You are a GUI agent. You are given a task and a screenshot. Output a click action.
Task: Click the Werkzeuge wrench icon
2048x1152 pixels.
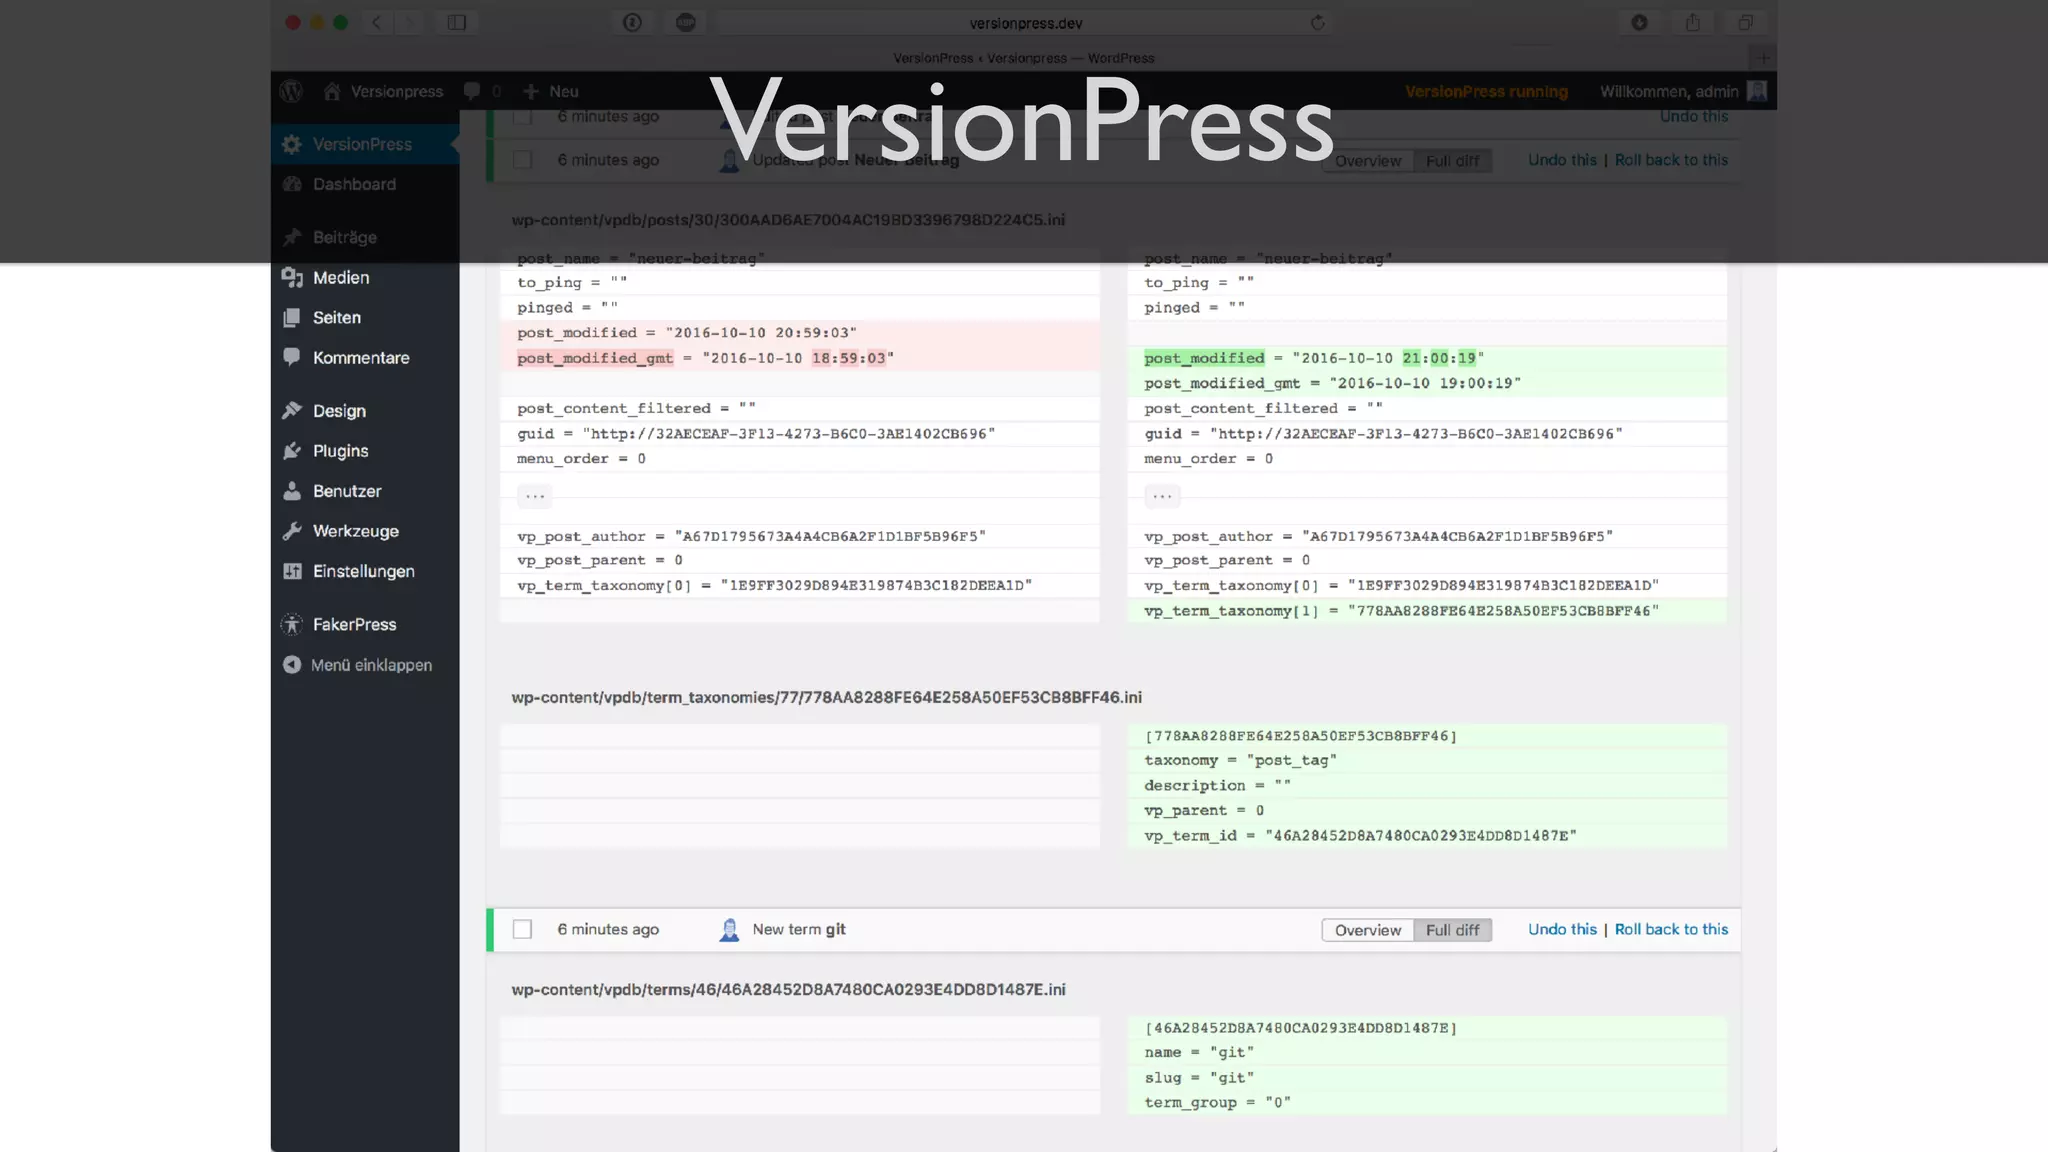292,531
